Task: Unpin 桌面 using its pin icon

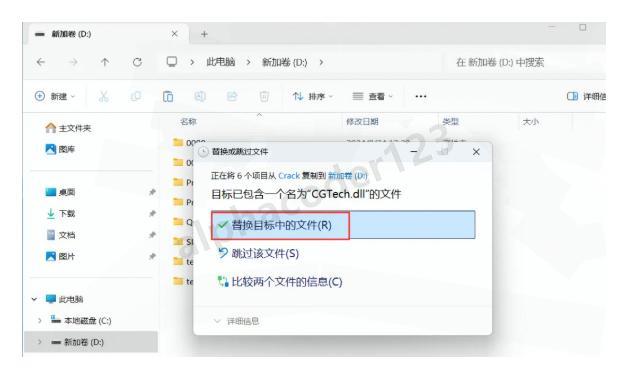Action: pyautogui.click(x=152, y=192)
